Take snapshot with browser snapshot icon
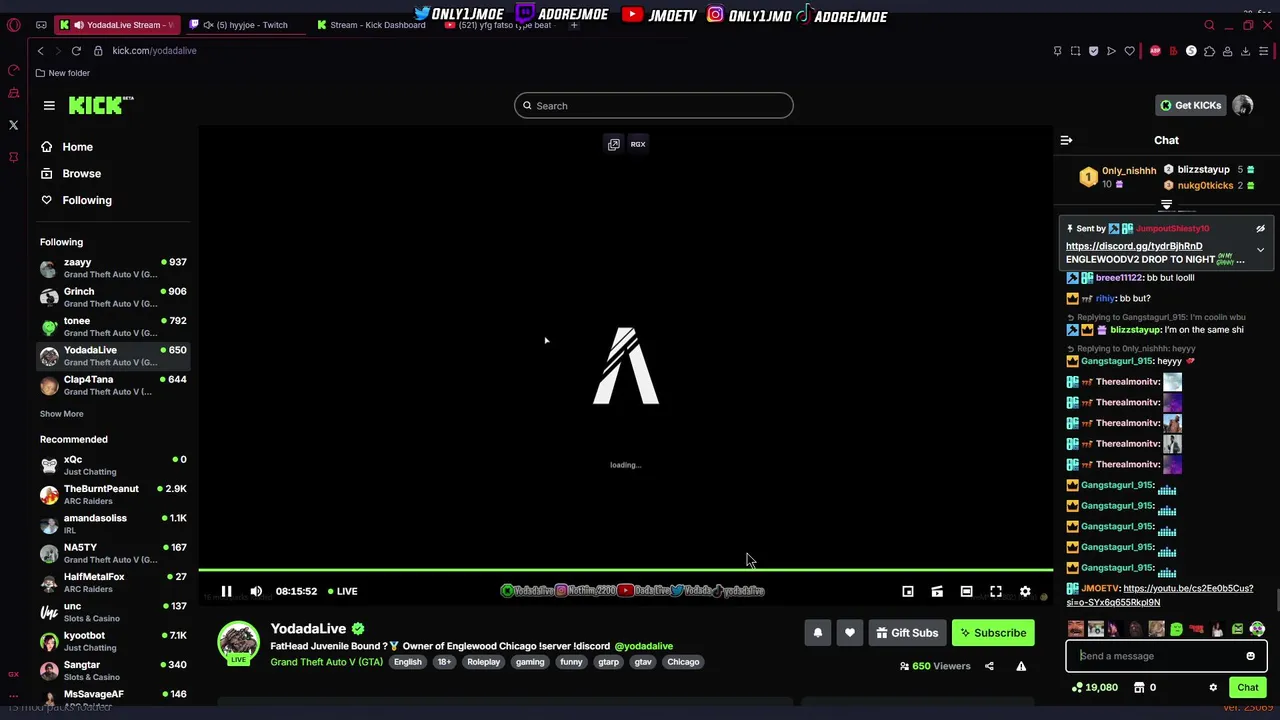This screenshot has height=720, width=1280. (1075, 51)
